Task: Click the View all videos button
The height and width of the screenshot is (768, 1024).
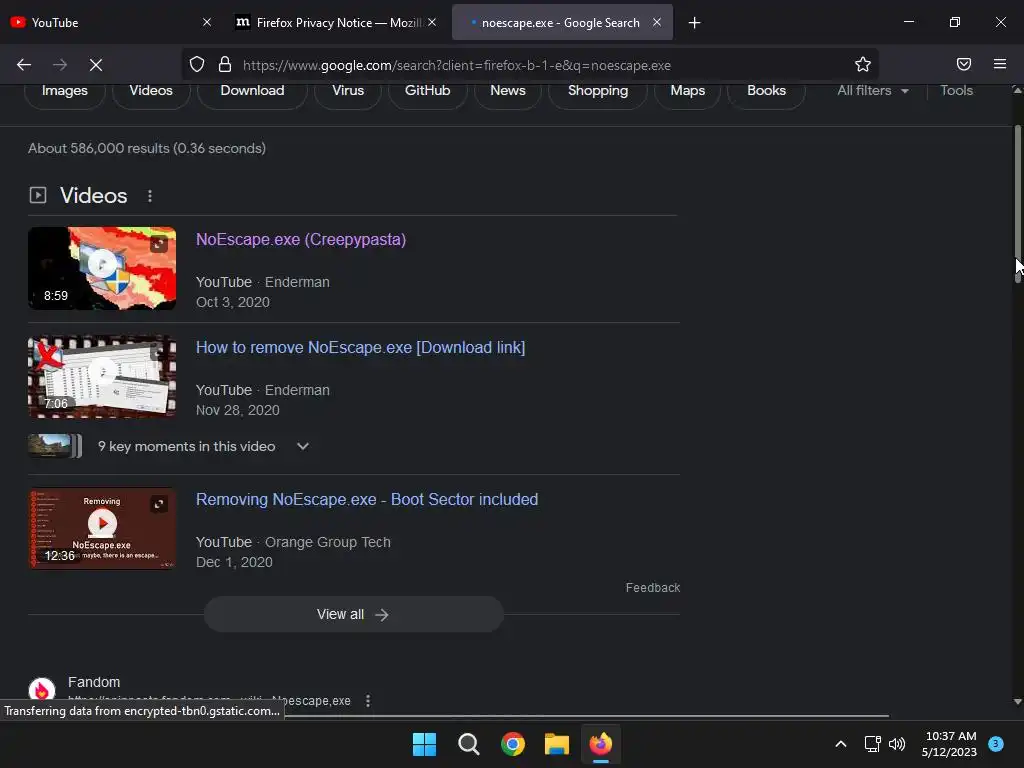Action: [353, 615]
